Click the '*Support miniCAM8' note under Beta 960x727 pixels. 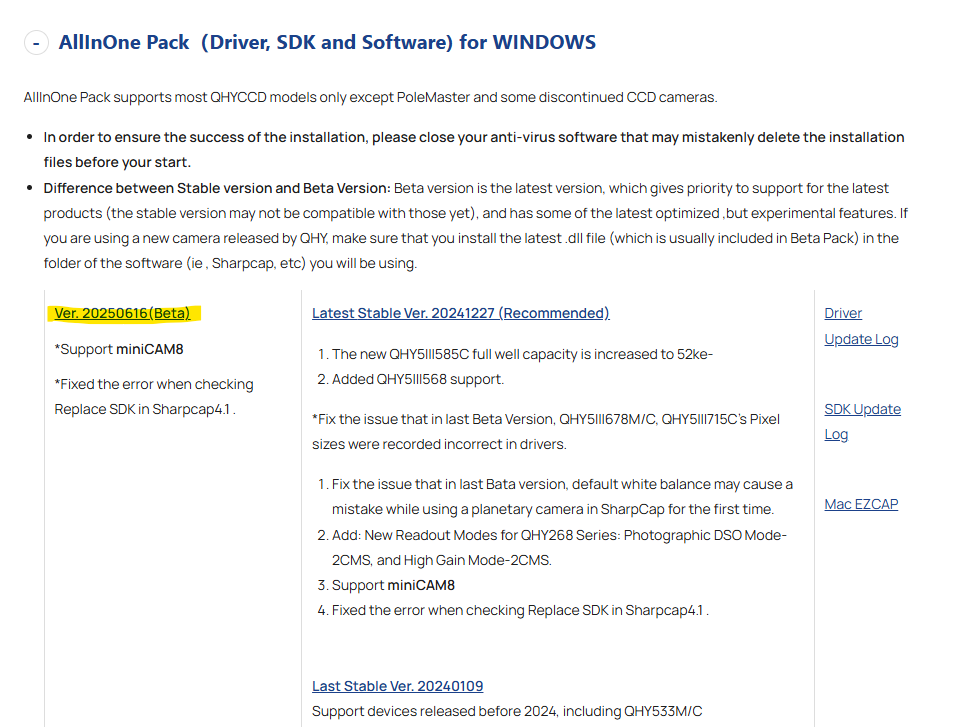coord(119,349)
